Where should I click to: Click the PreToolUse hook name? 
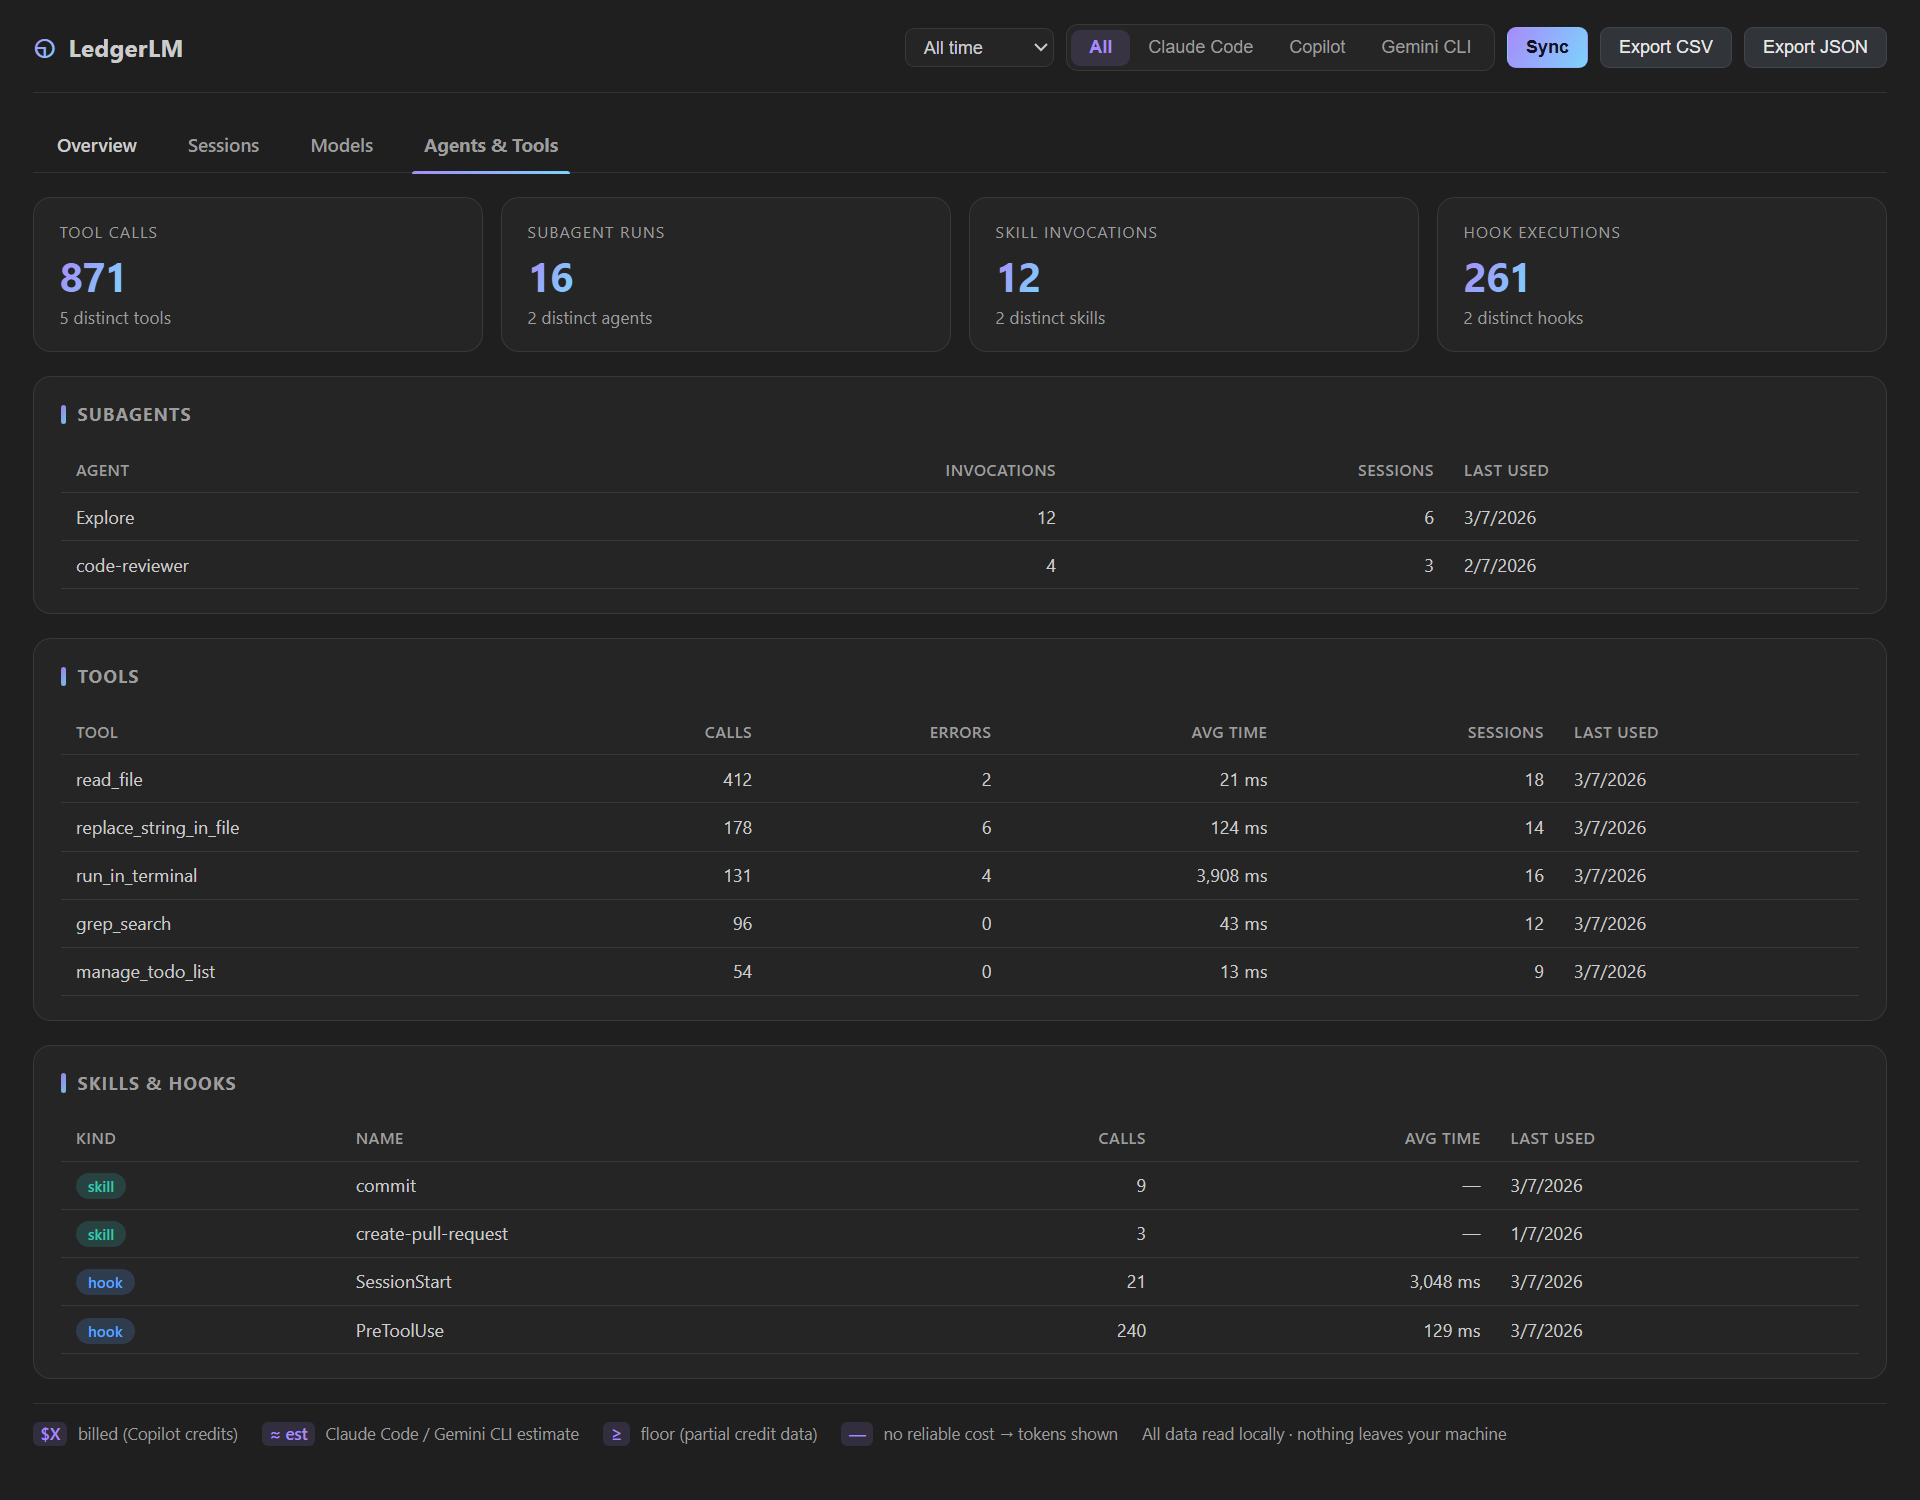[399, 1331]
